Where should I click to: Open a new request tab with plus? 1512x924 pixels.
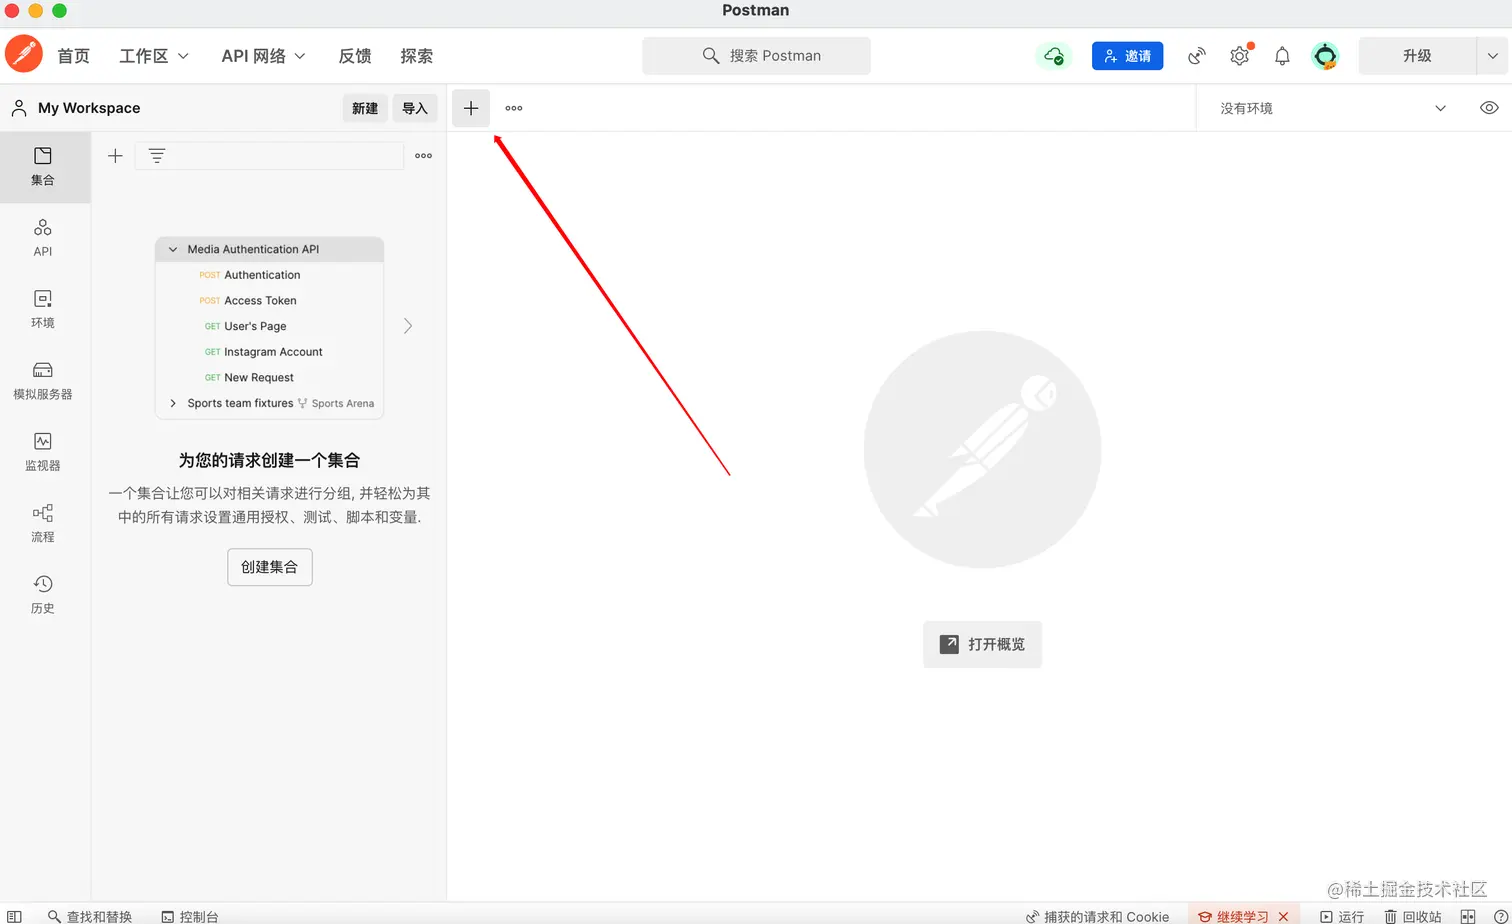coord(471,108)
